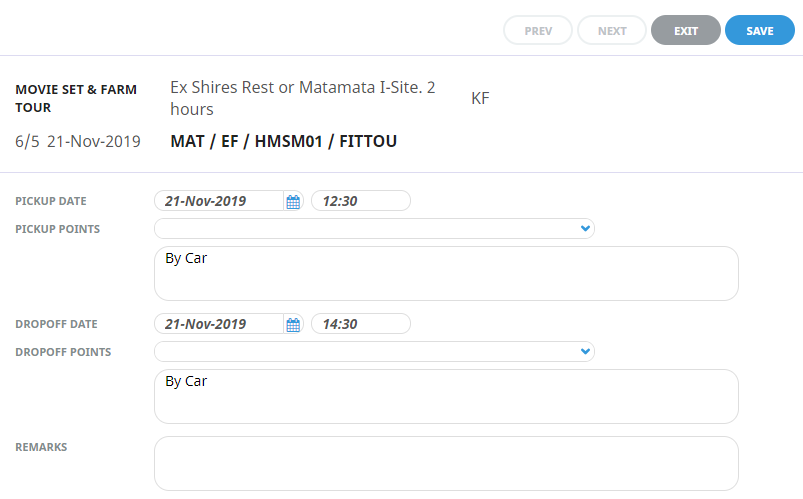Click the pickup date field
Viewport: 803px width, 499px height.
pos(220,201)
